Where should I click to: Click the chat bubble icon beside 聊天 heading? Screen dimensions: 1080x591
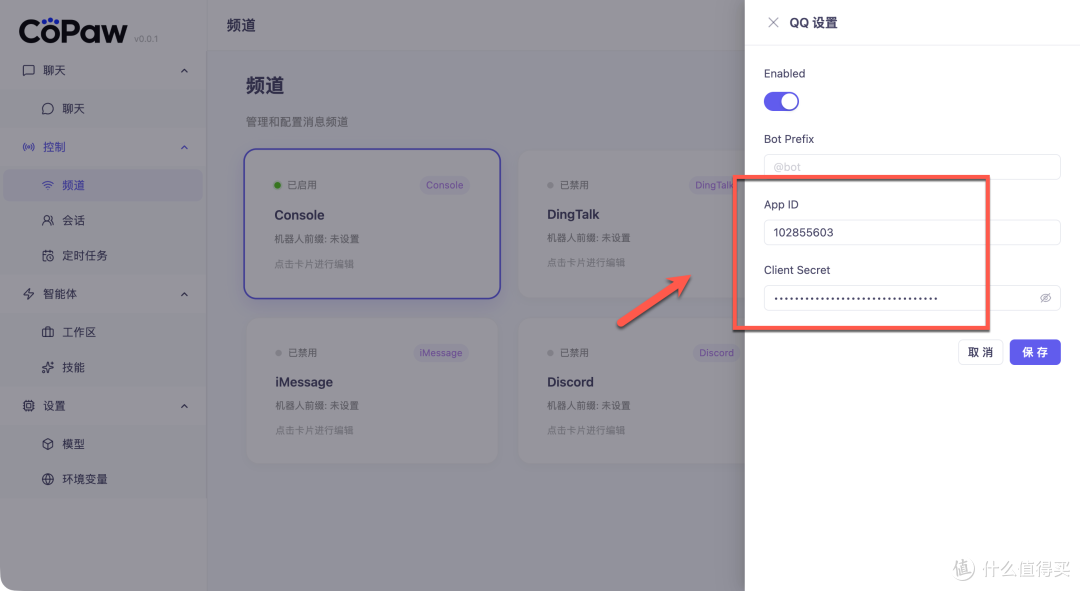click(28, 70)
